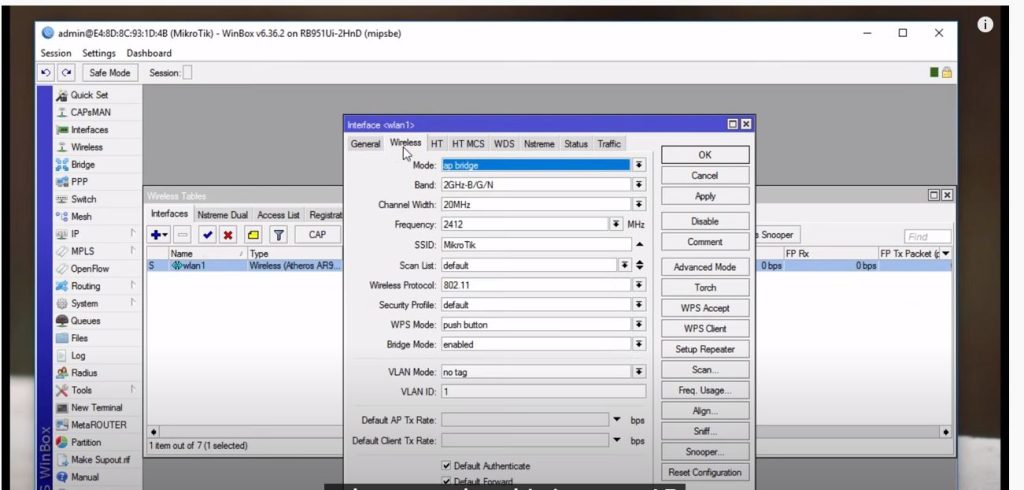
Task: Click the VLAN ID field
Action: (x=543, y=391)
